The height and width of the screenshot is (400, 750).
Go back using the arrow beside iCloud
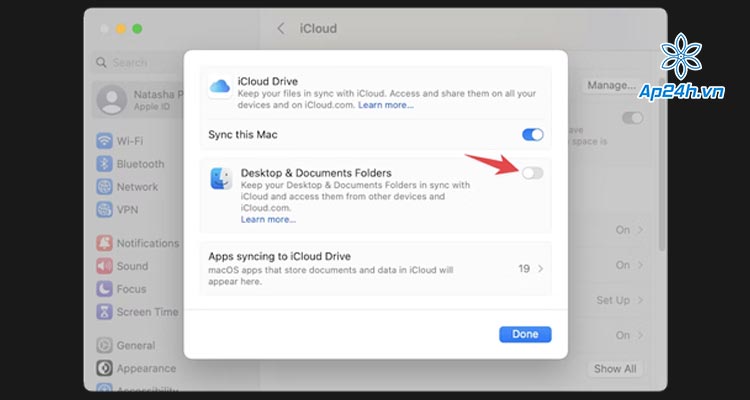(281, 29)
